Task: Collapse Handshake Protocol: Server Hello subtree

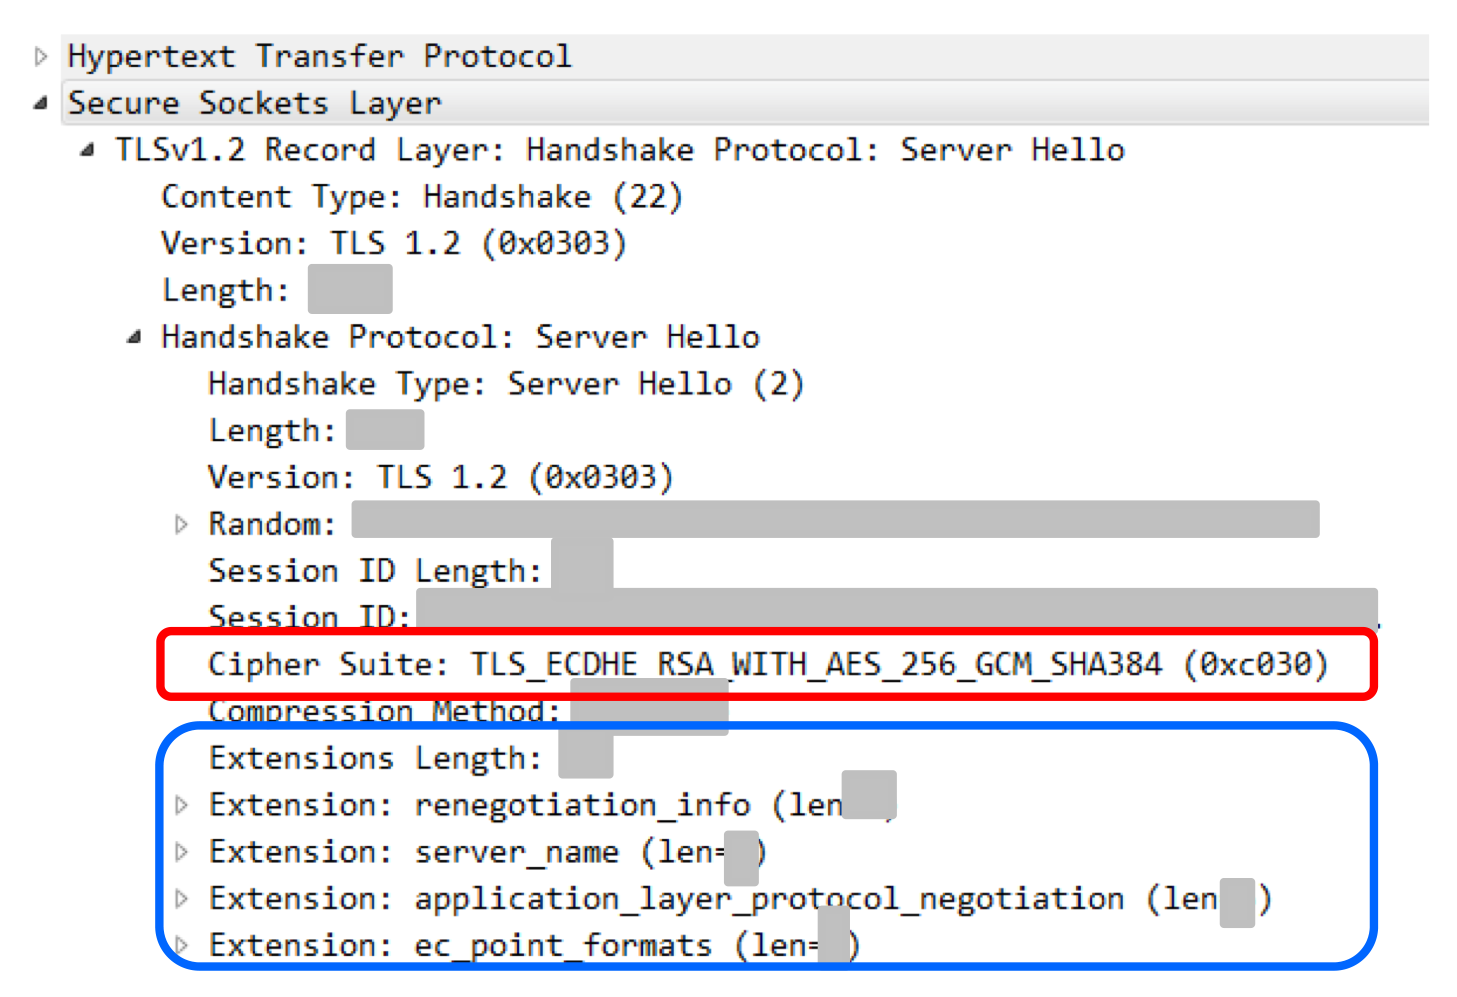Action: (x=134, y=337)
